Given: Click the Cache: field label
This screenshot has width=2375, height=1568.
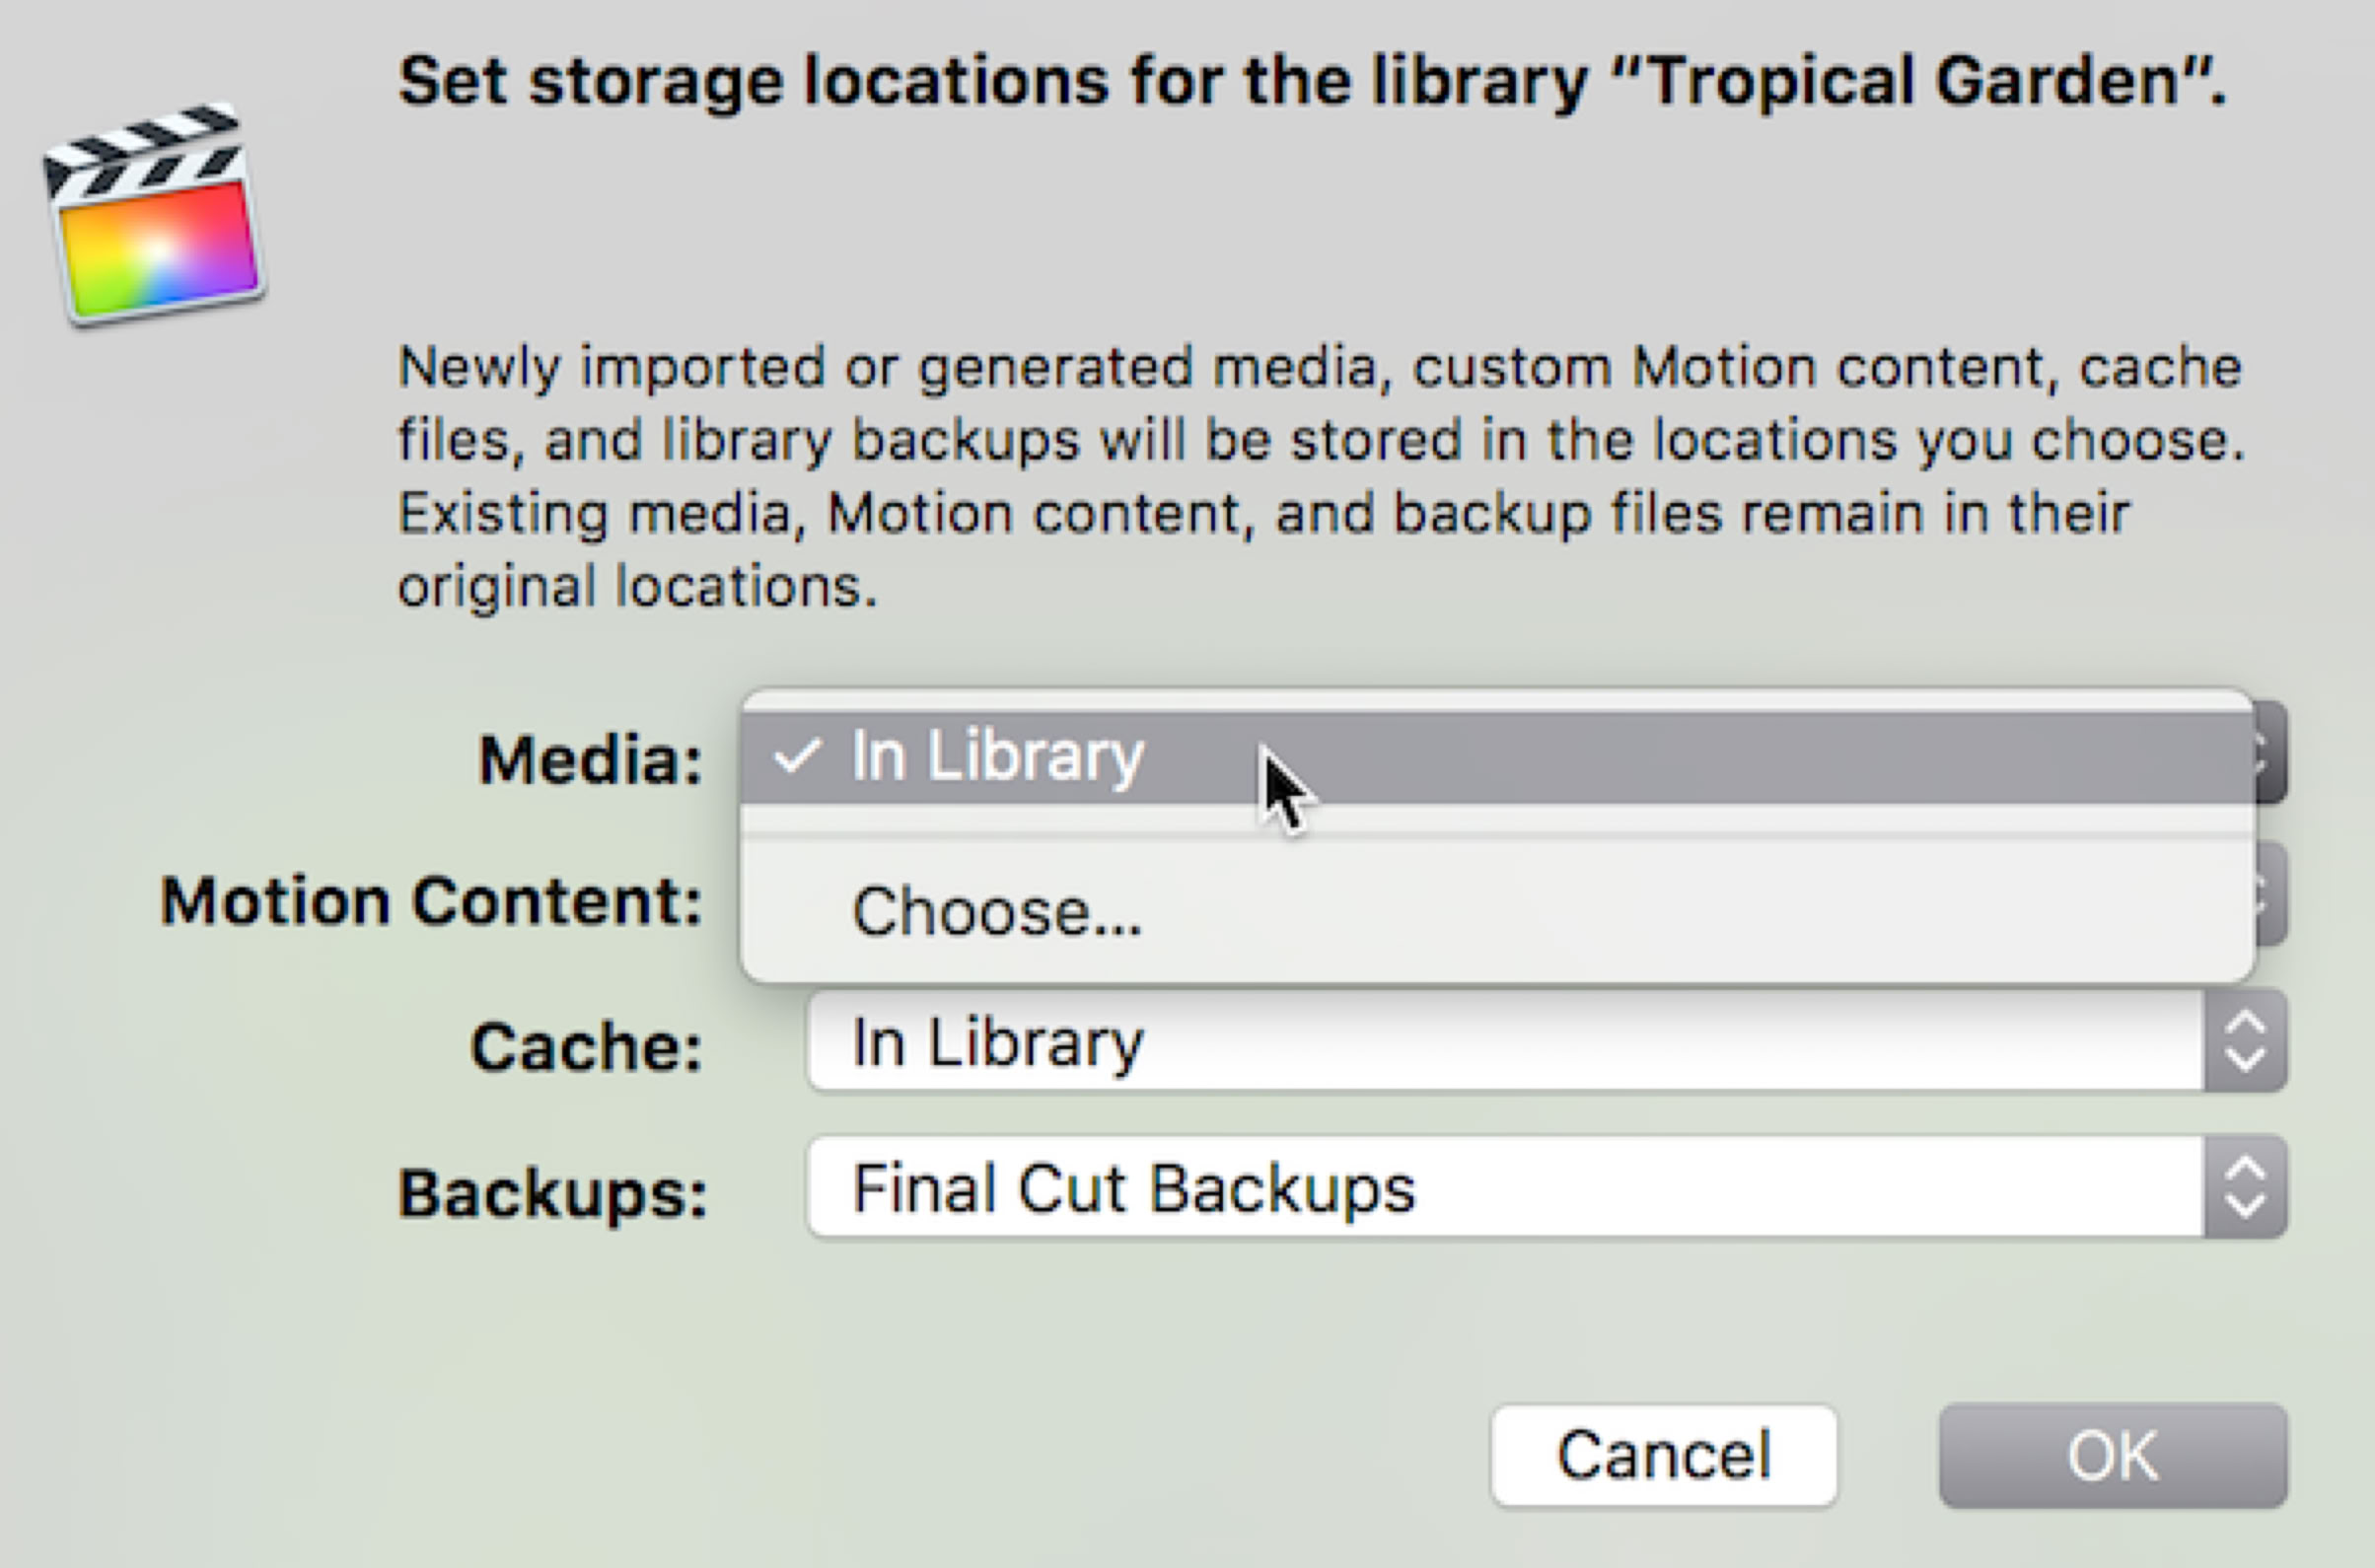Looking at the screenshot, I should (586, 1047).
